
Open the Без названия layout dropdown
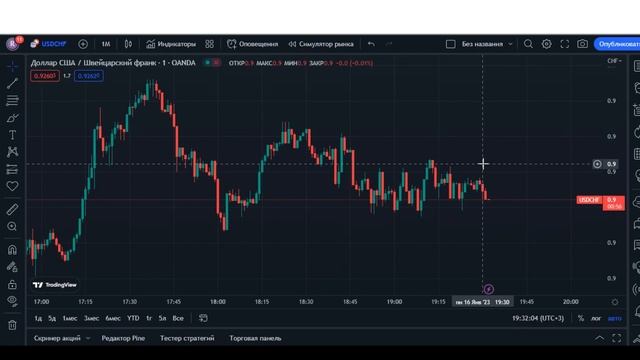click(x=487, y=44)
